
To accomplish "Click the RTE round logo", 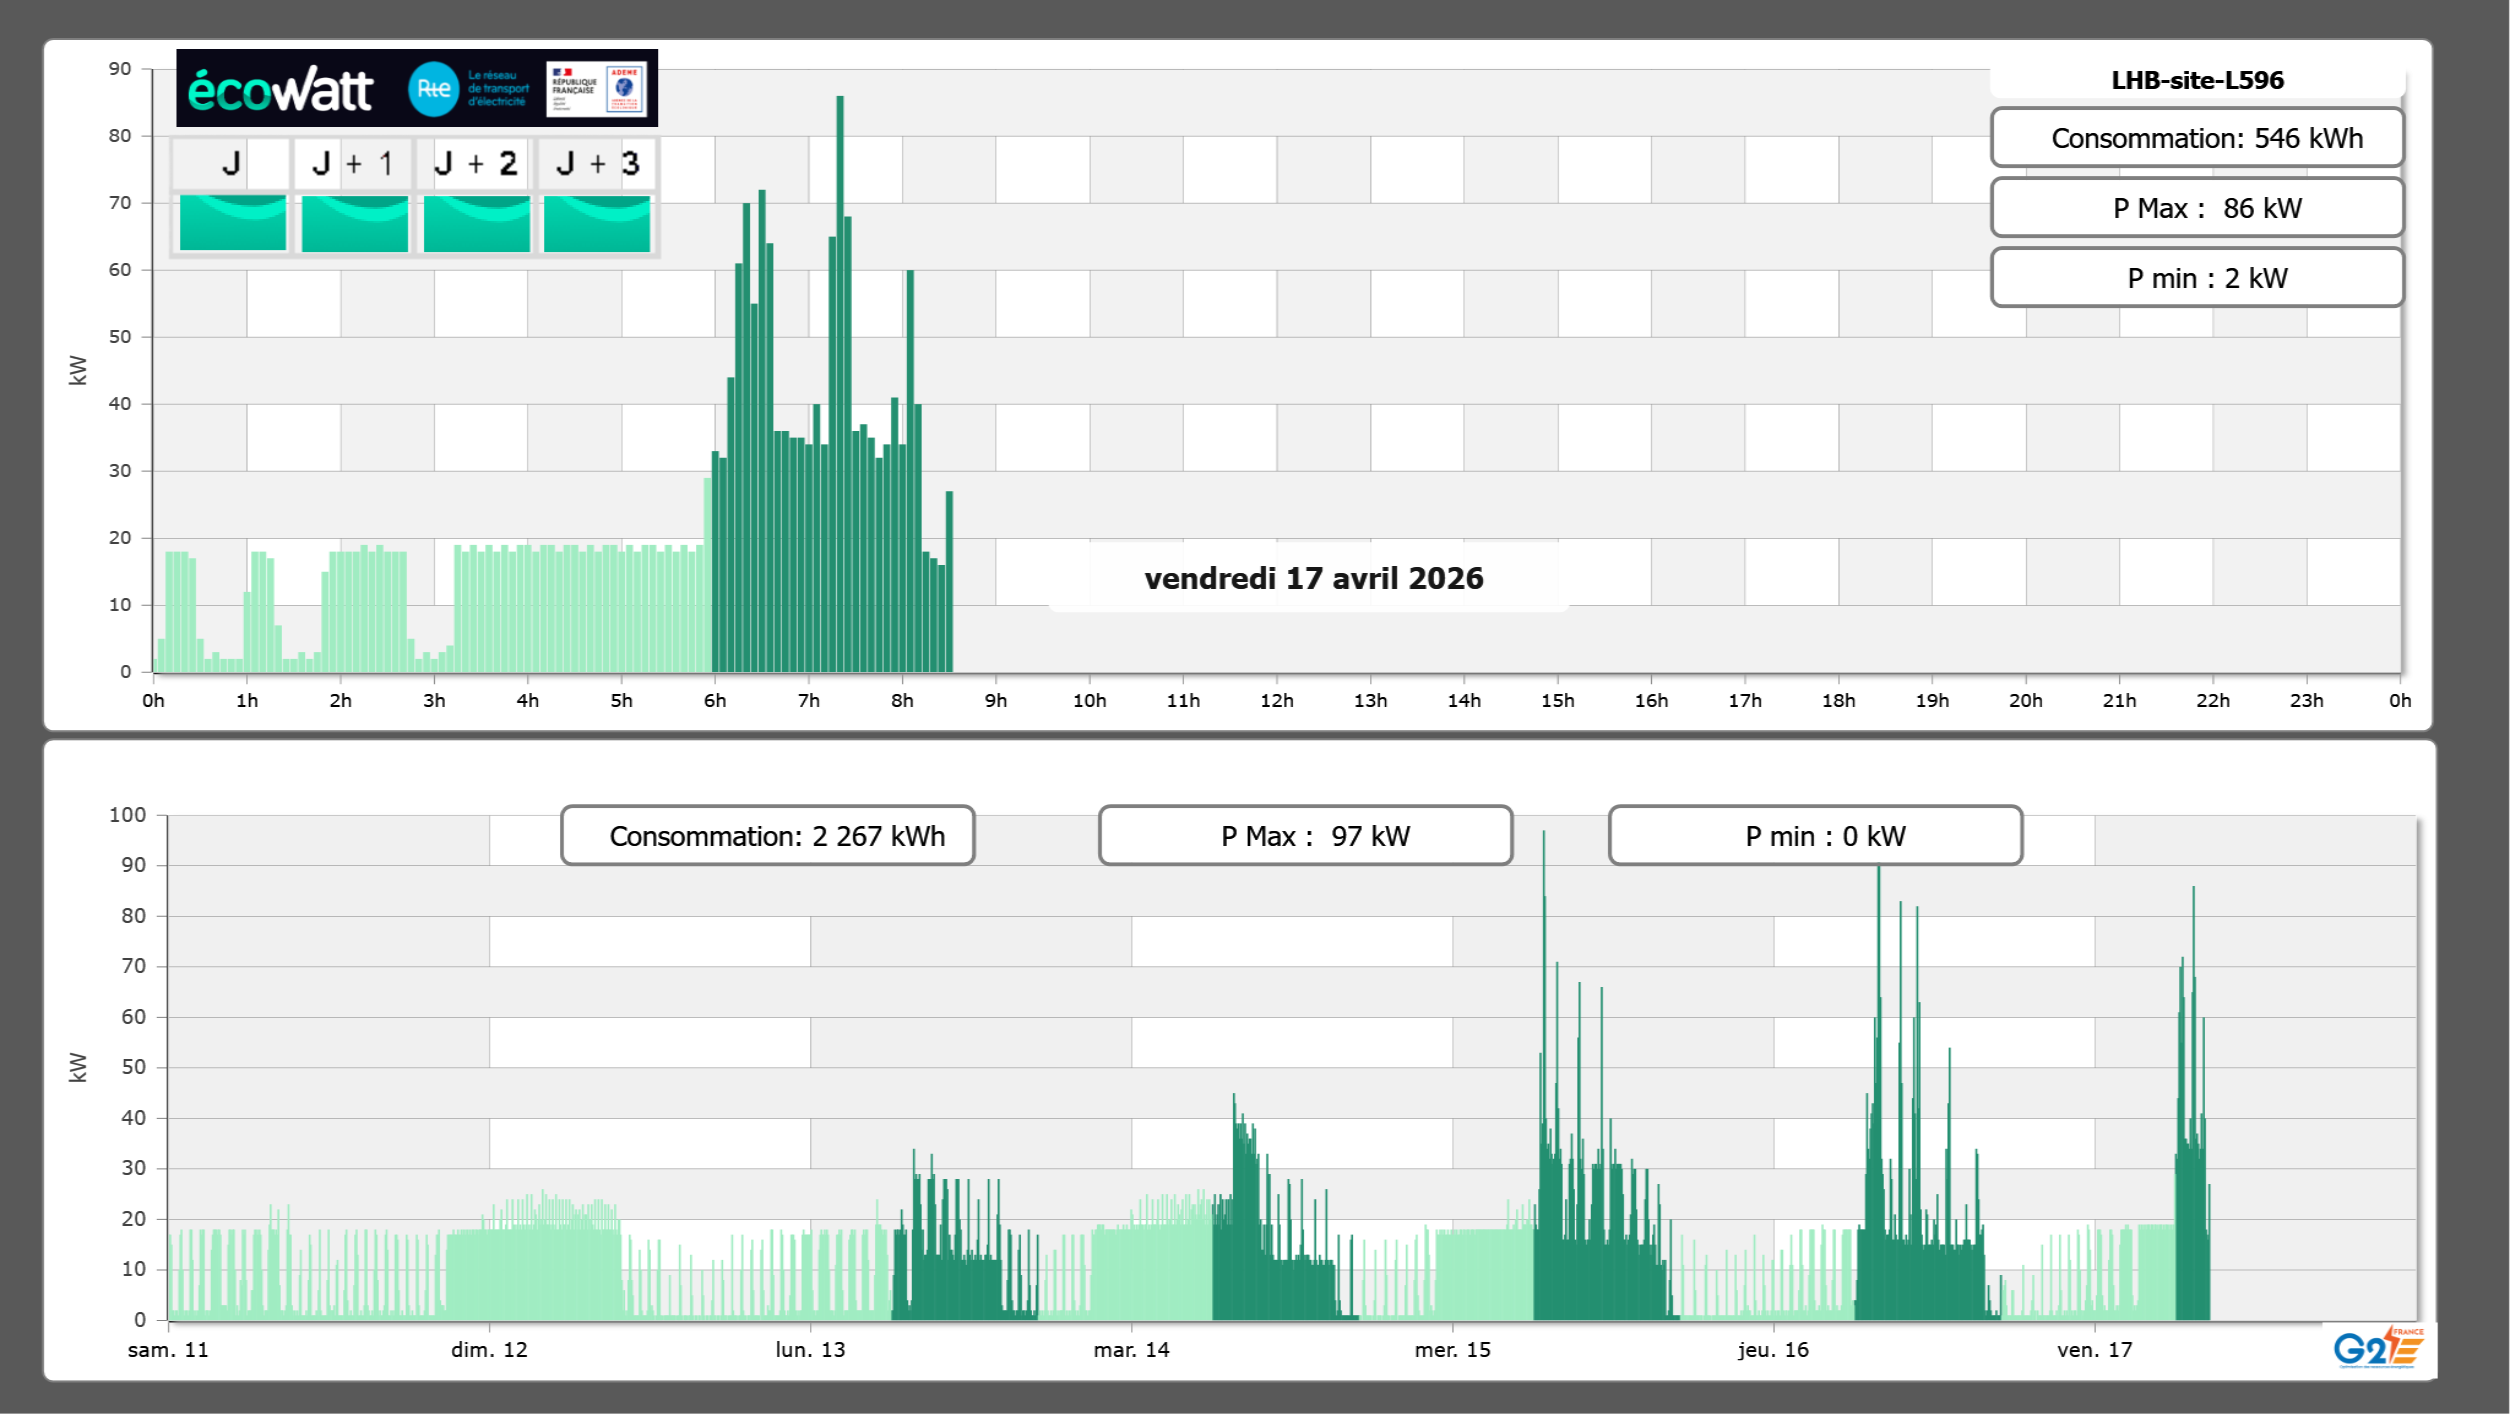I will point(433,89).
